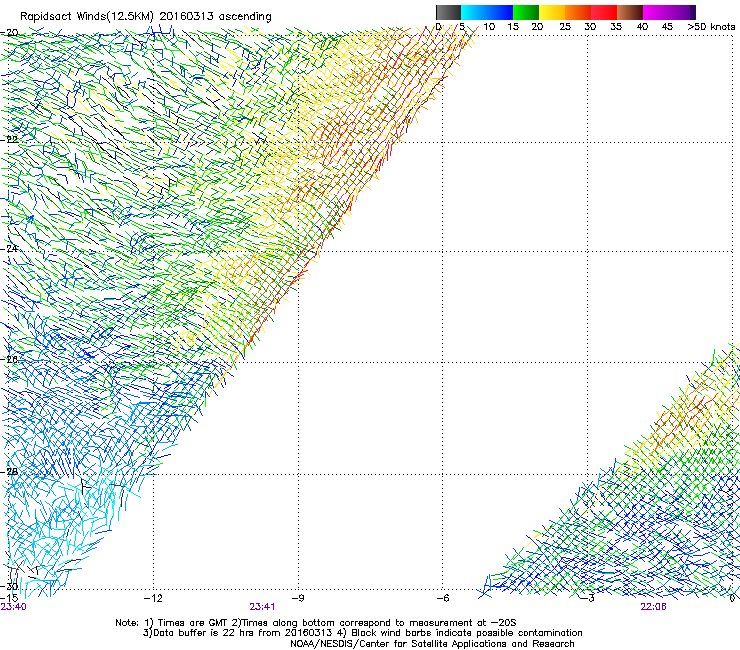Click the red 30-35 knots legend segment
The width and height of the screenshot is (740, 650).
[x=604, y=12]
